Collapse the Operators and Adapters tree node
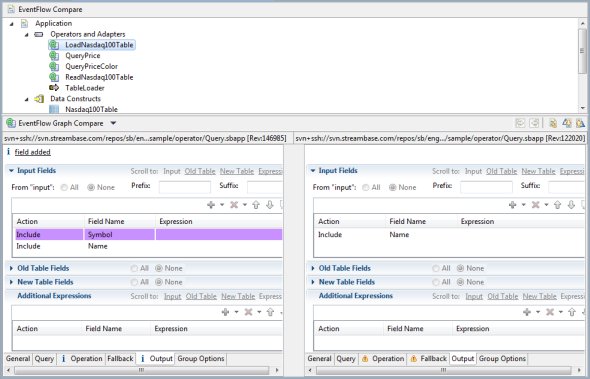Viewport: 590px width, 379px height. pyautogui.click(x=26, y=35)
